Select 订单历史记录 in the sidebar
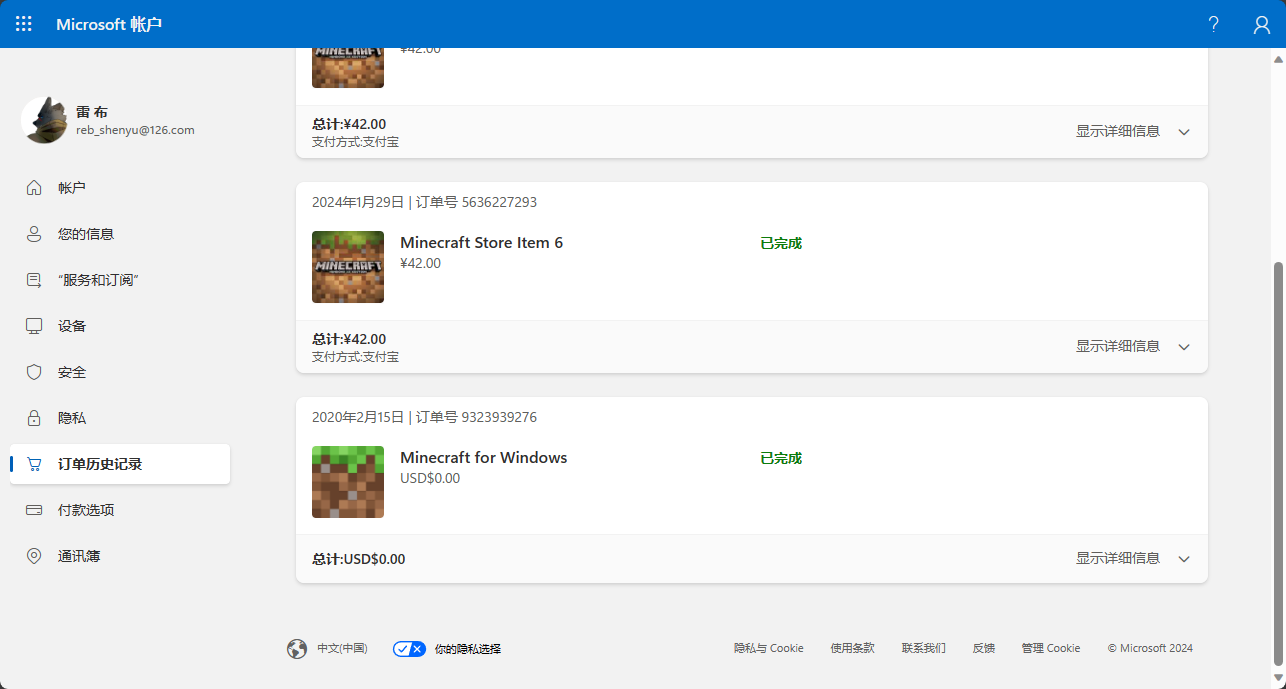The image size is (1286, 689). pos(120,464)
